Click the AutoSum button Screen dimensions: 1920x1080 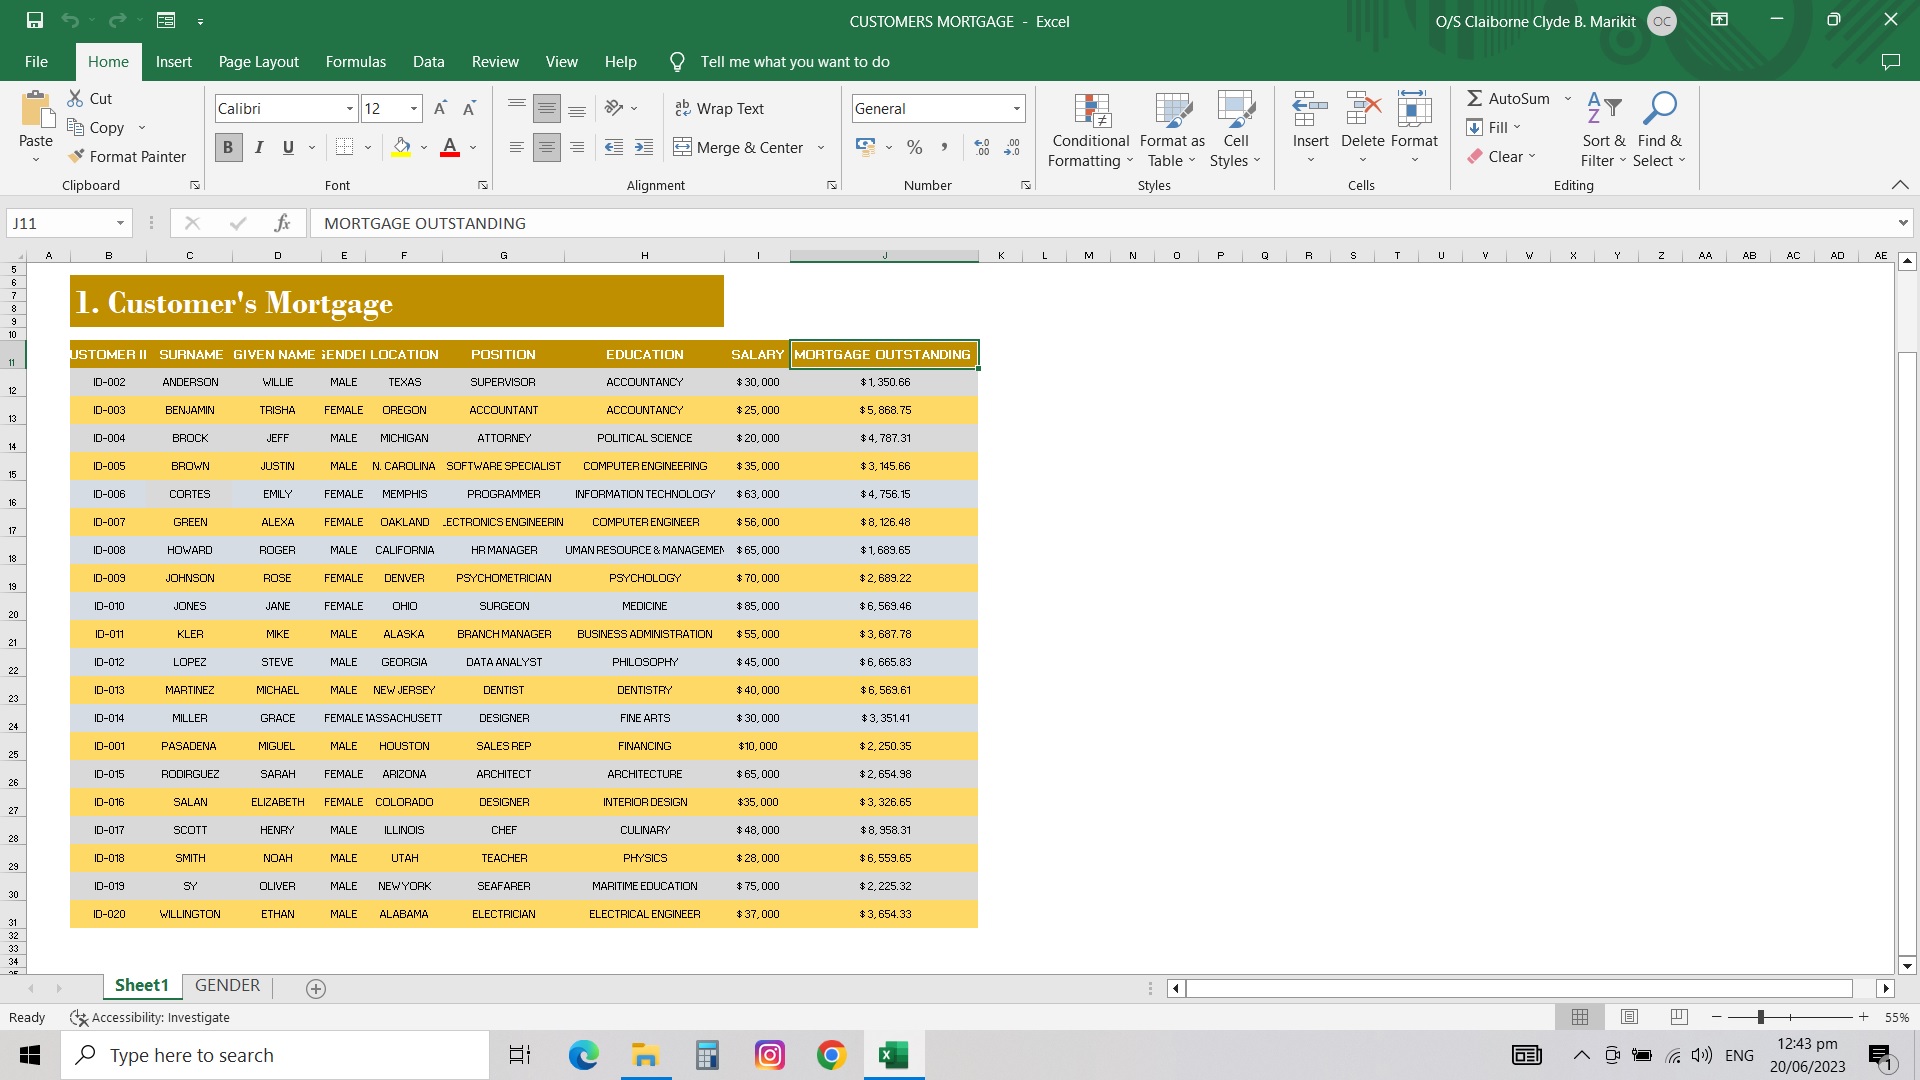[1508, 98]
